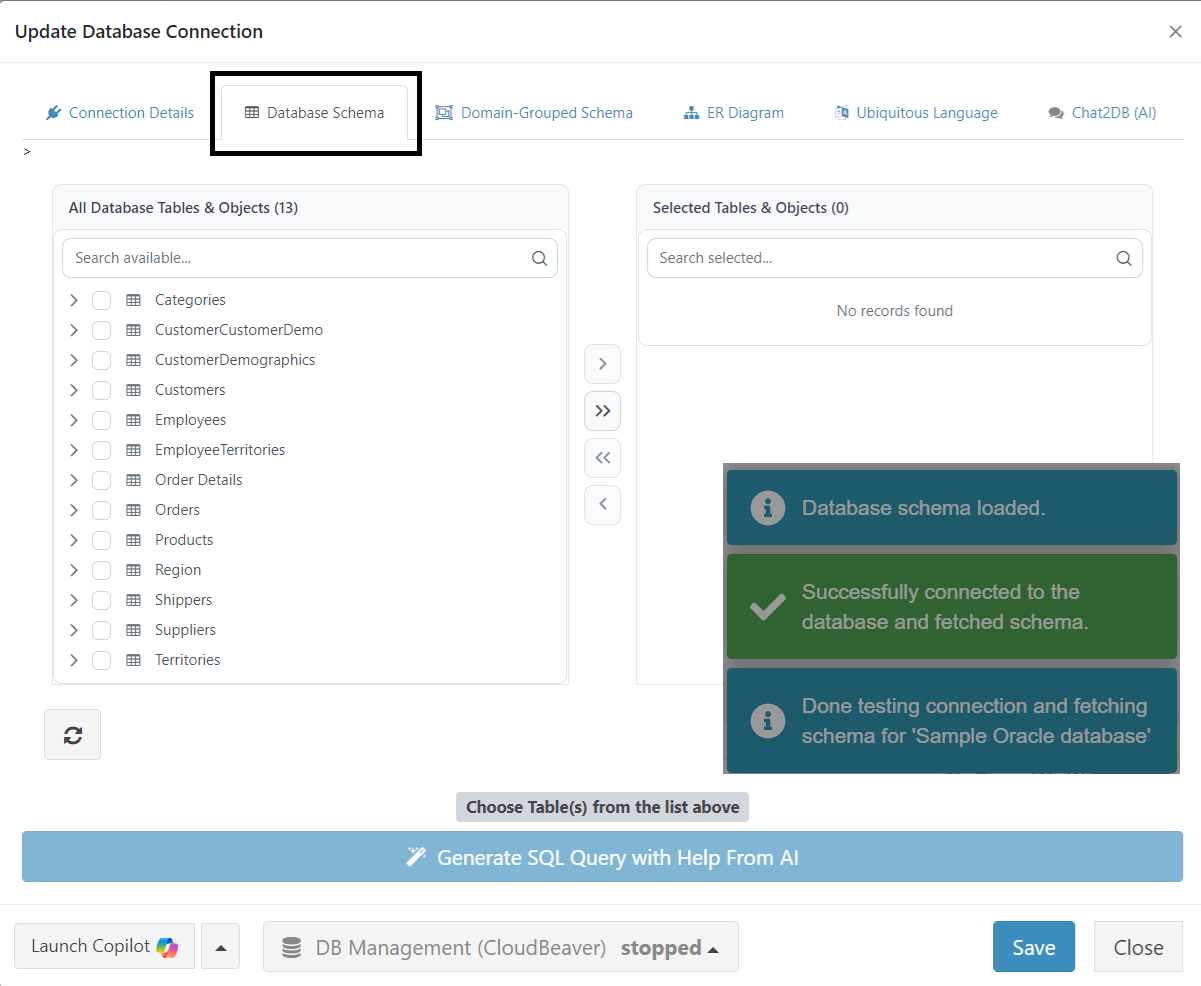Click the move-all-left double arrow icon
Image resolution: width=1201 pixels, height=986 pixels.
pyautogui.click(x=602, y=457)
